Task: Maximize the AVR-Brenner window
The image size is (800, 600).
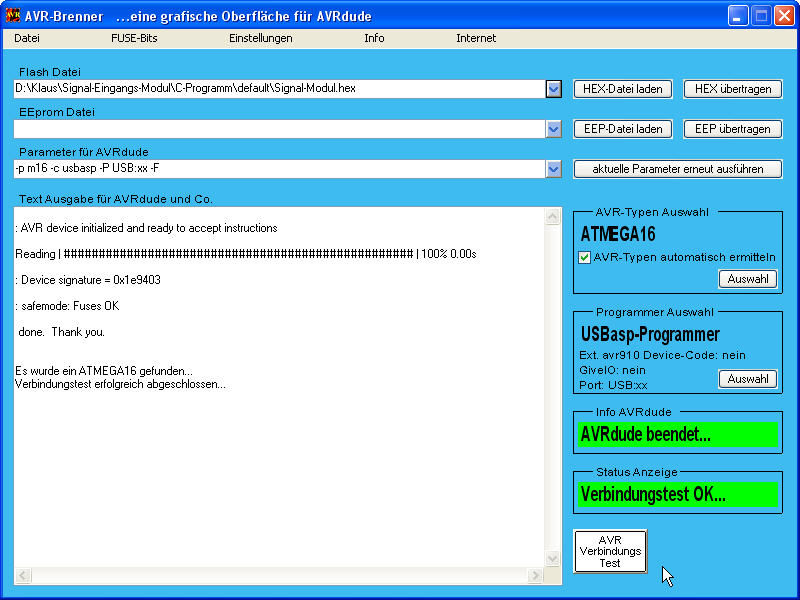Action: coord(761,16)
